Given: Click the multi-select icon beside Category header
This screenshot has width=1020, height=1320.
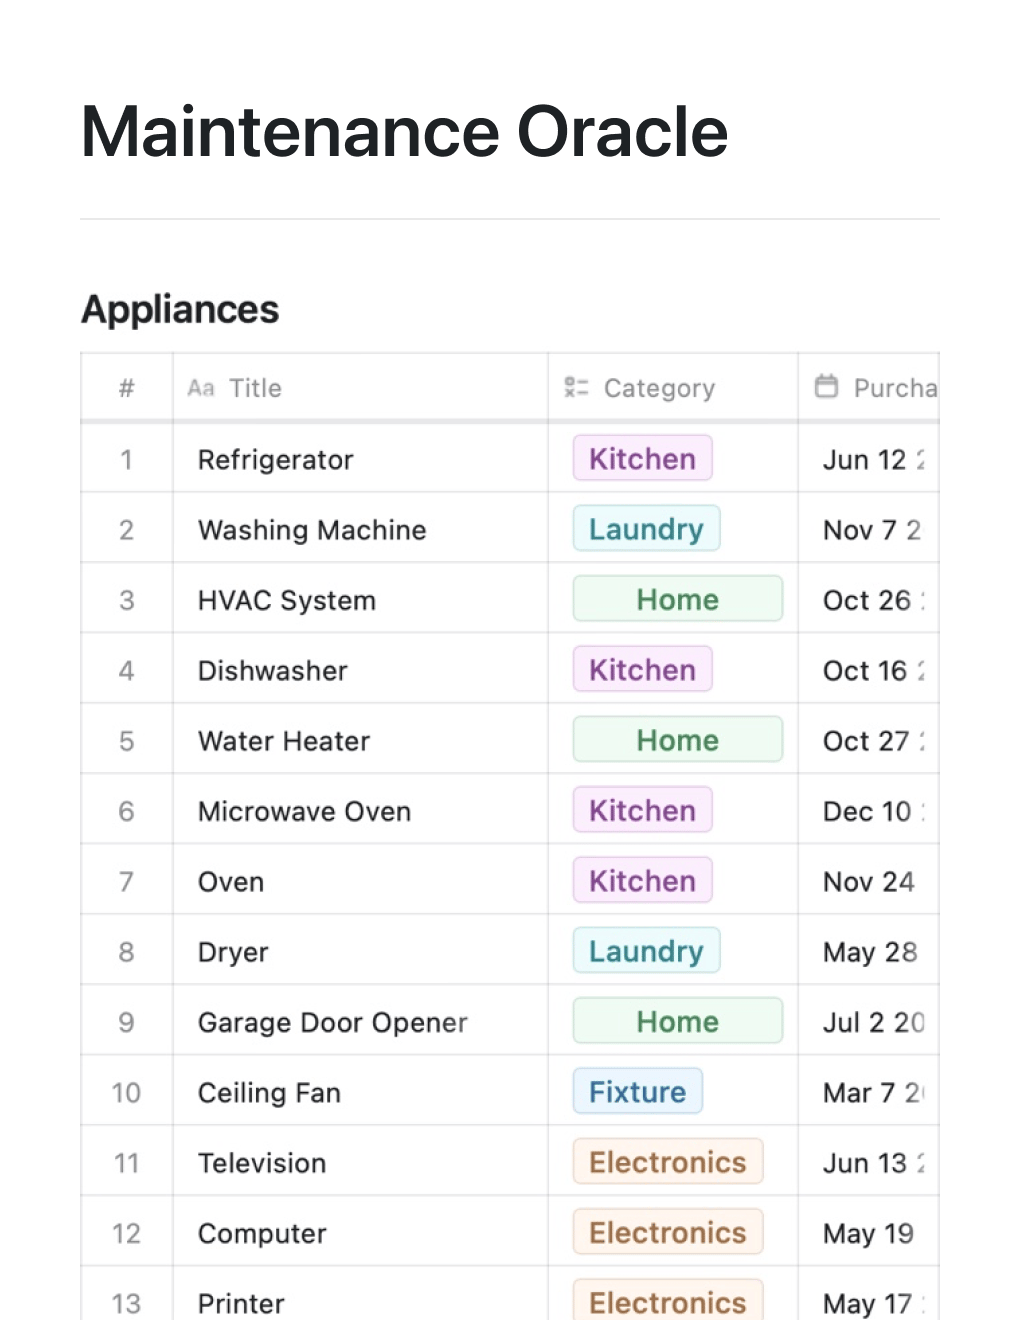Looking at the screenshot, I should 576,387.
